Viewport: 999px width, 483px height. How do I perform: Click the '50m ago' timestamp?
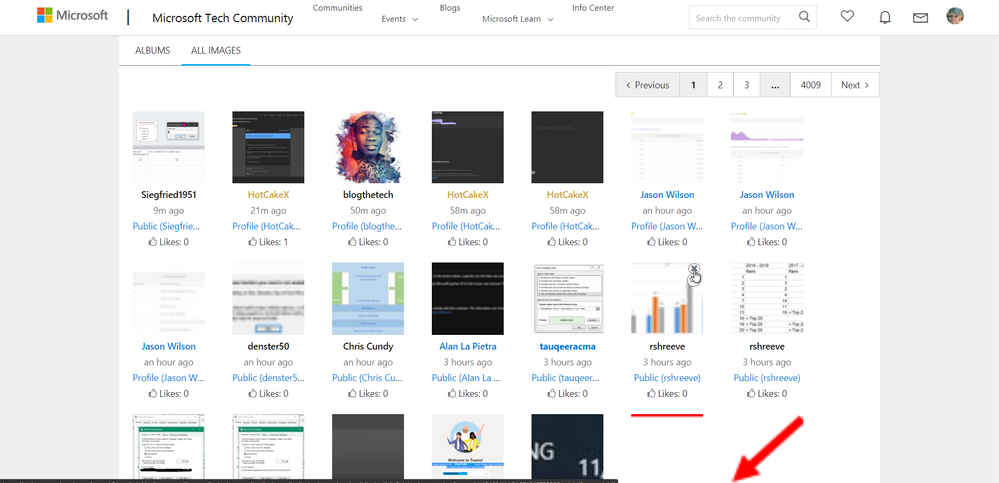click(368, 211)
